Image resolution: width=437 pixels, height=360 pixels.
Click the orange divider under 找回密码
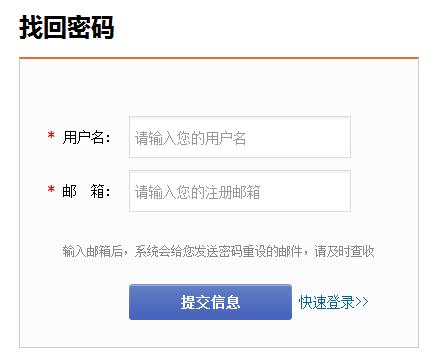click(x=219, y=58)
